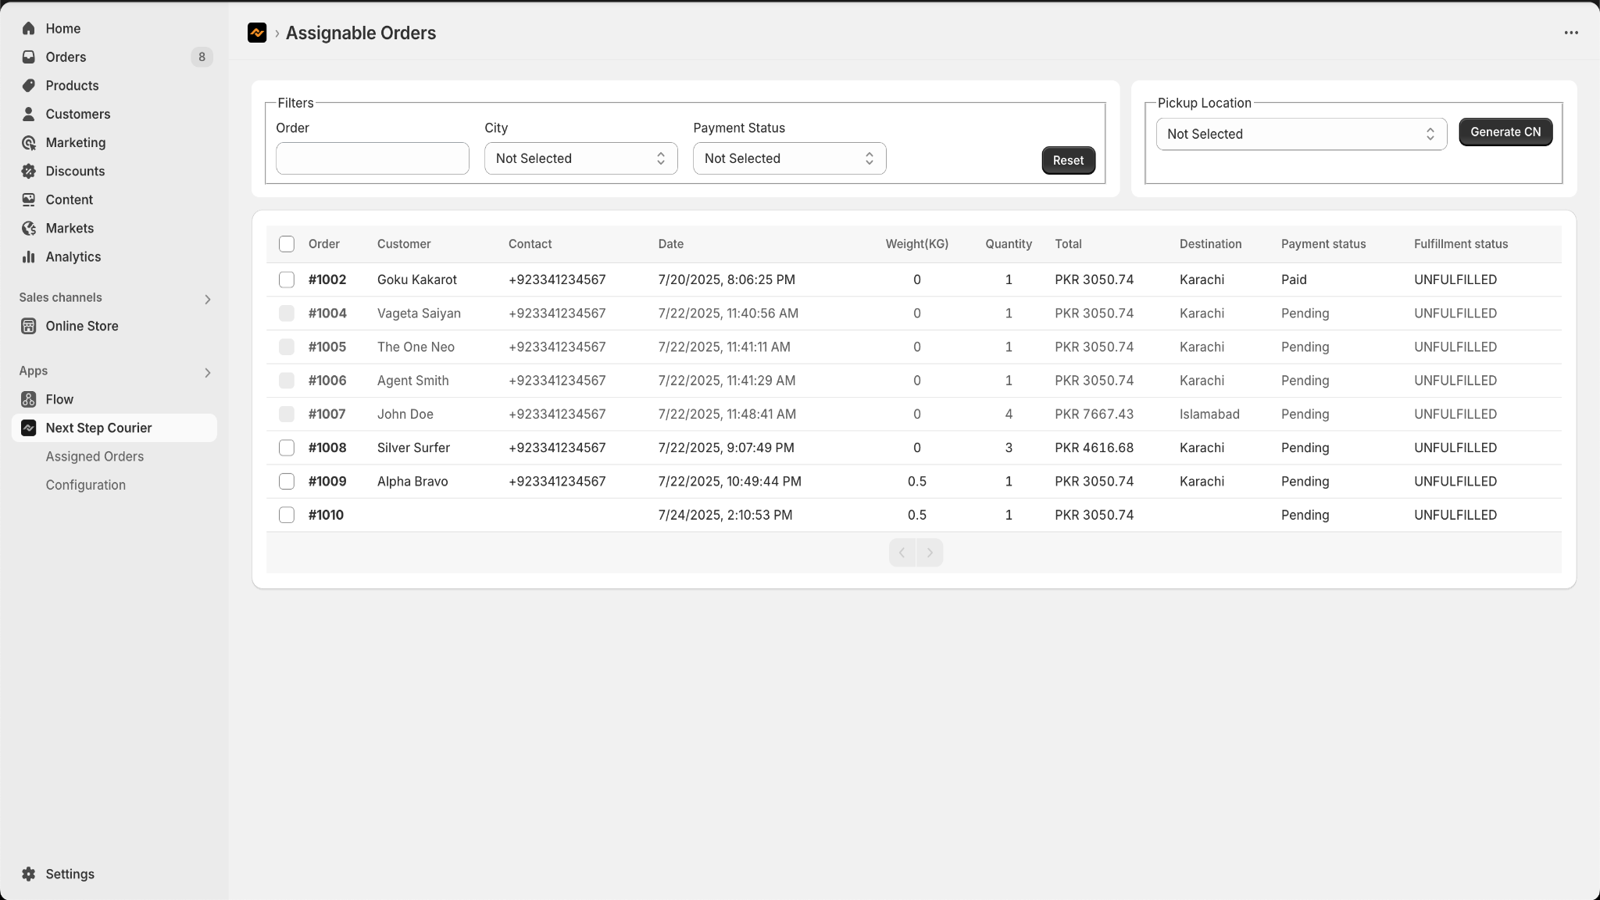The width and height of the screenshot is (1600, 900).
Task: Select the checkbox for order #1009
Action: (286, 481)
